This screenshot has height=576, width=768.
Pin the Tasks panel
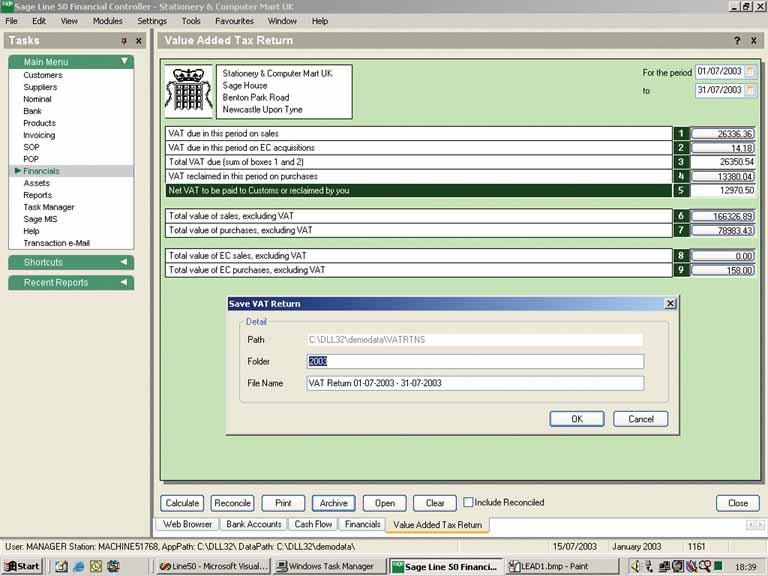[124, 41]
